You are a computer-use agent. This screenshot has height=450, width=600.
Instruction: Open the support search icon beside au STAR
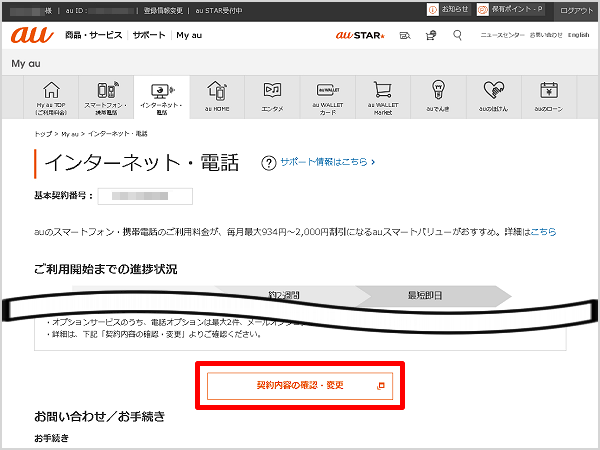click(x=405, y=35)
